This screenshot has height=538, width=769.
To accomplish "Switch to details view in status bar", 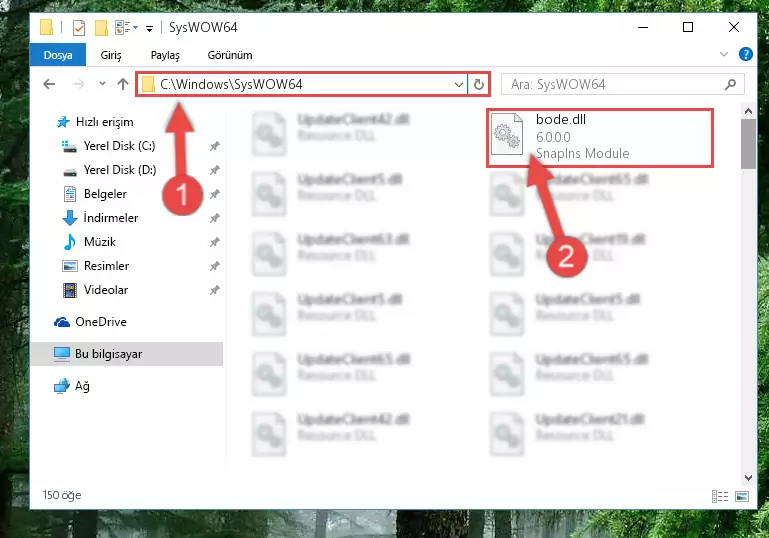I will click(719, 496).
